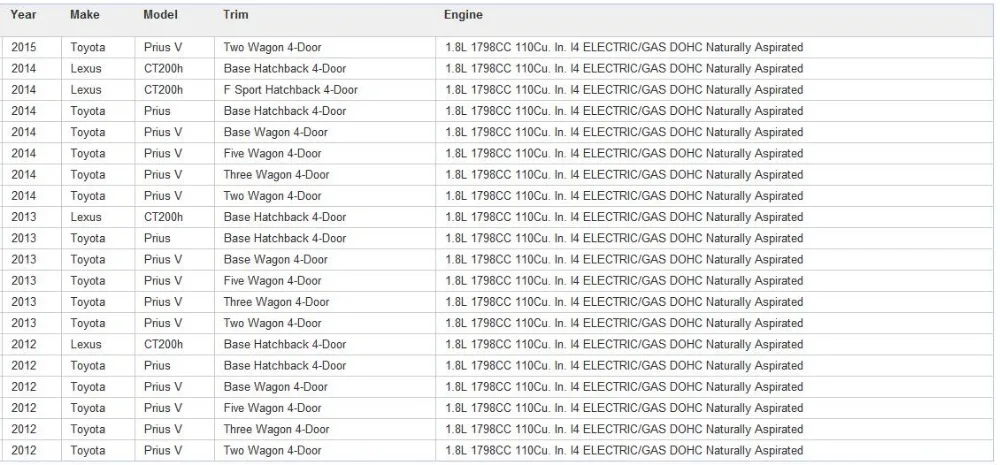This screenshot has width=1000, height=465.
Task: Select Base Wagon 4-Door in the 2013 row
Action: pos(276,259)
